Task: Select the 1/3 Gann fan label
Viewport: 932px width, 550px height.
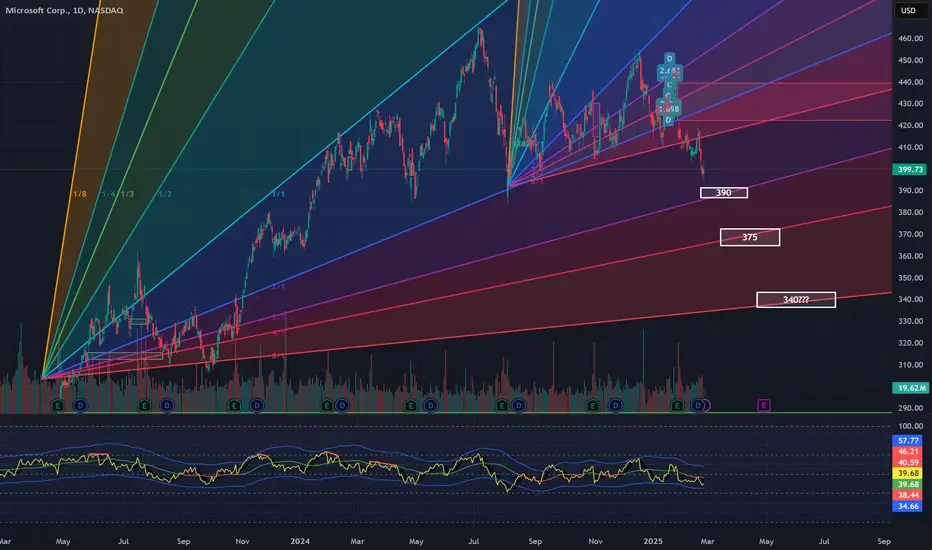Action: pos(127,194)
